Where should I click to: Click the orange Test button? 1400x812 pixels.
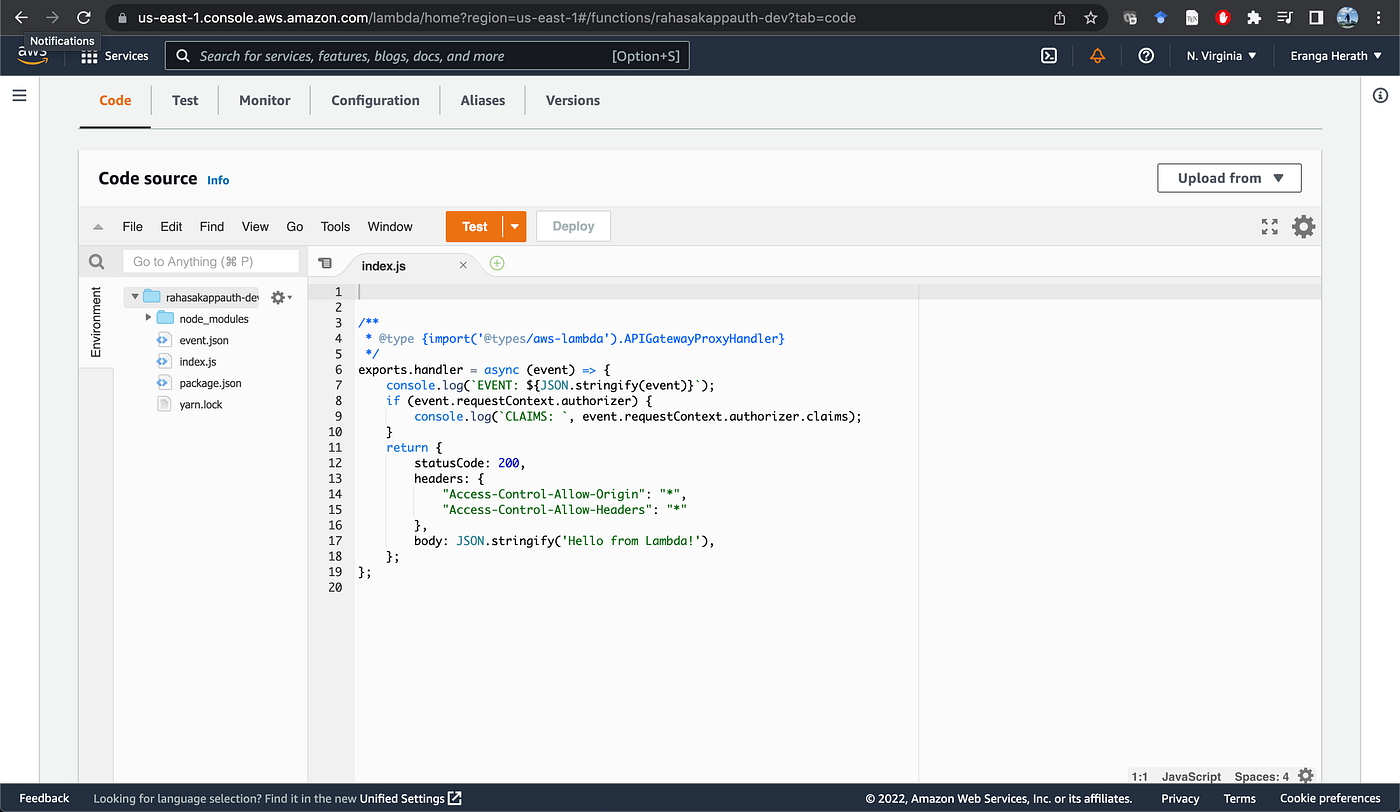coord(475,226)
